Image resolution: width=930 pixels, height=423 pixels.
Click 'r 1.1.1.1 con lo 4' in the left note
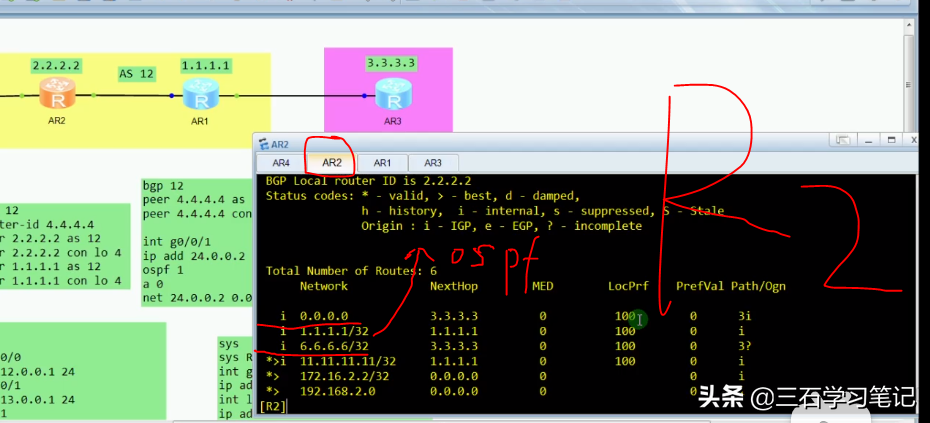60,281
